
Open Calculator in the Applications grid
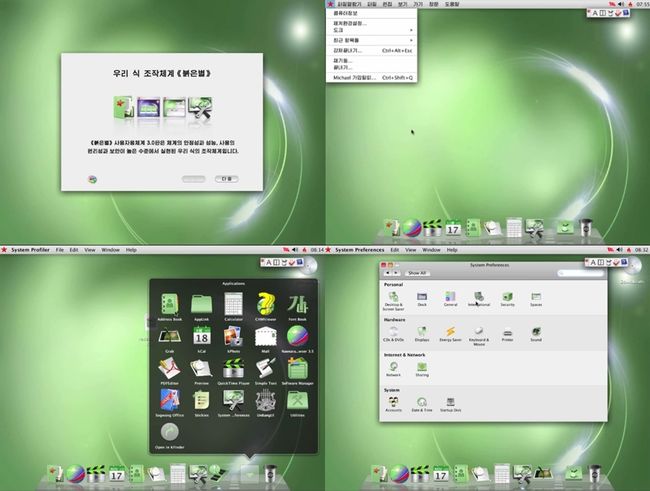pyautogui.click(x=233, y=304)
